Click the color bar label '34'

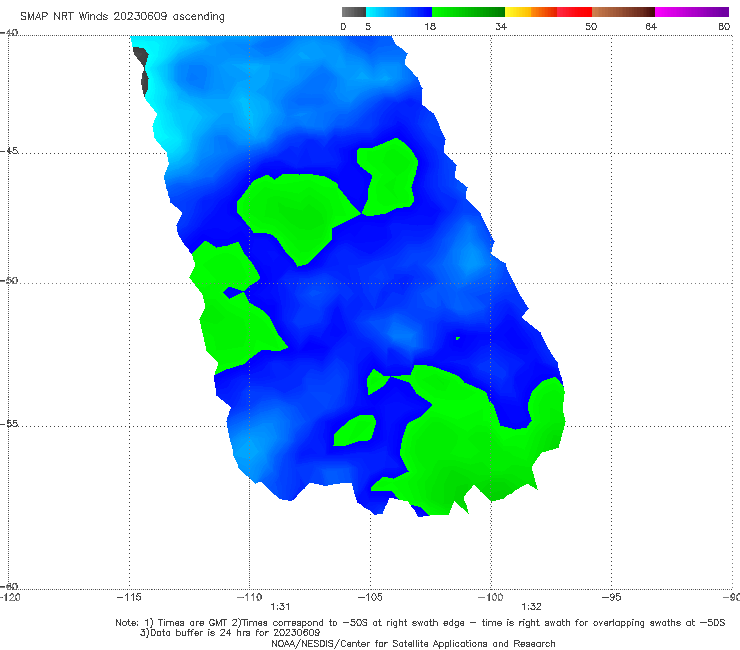(x=501, y=26)
